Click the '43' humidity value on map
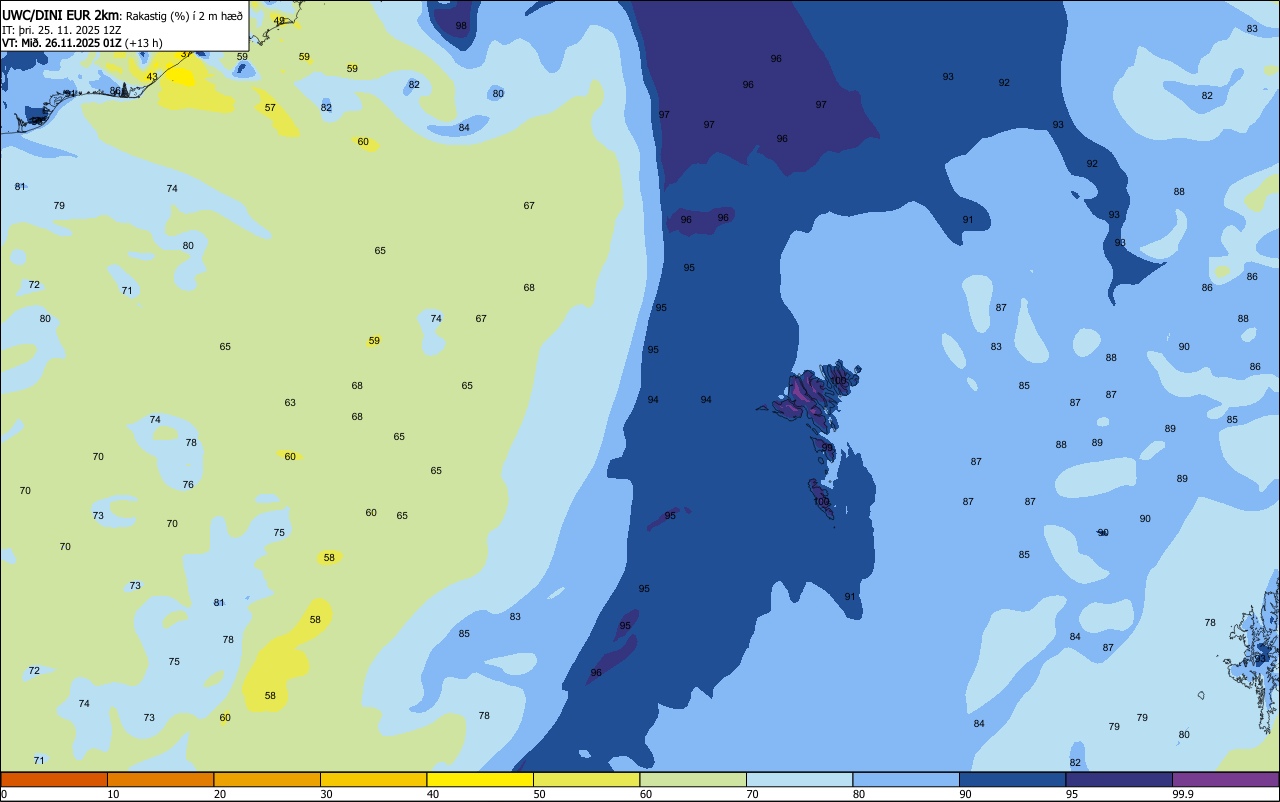 pos(152,77)
